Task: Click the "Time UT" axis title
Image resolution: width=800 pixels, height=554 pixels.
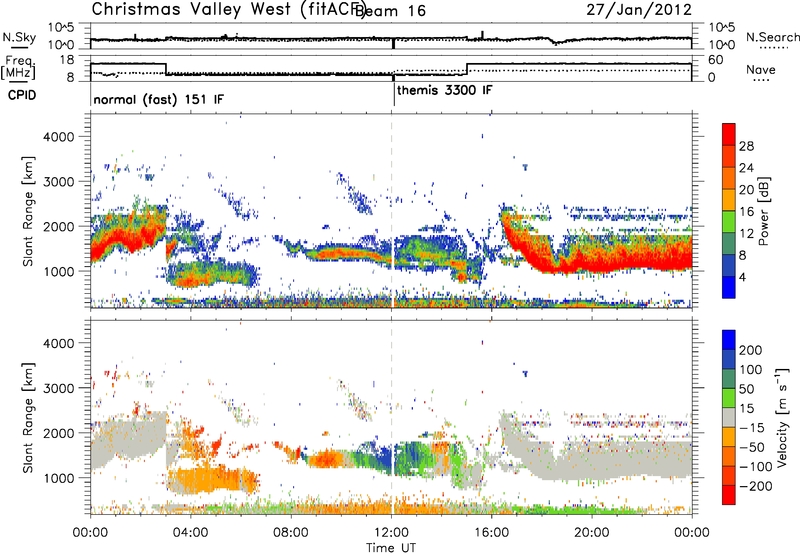Action: coord(391,547)
